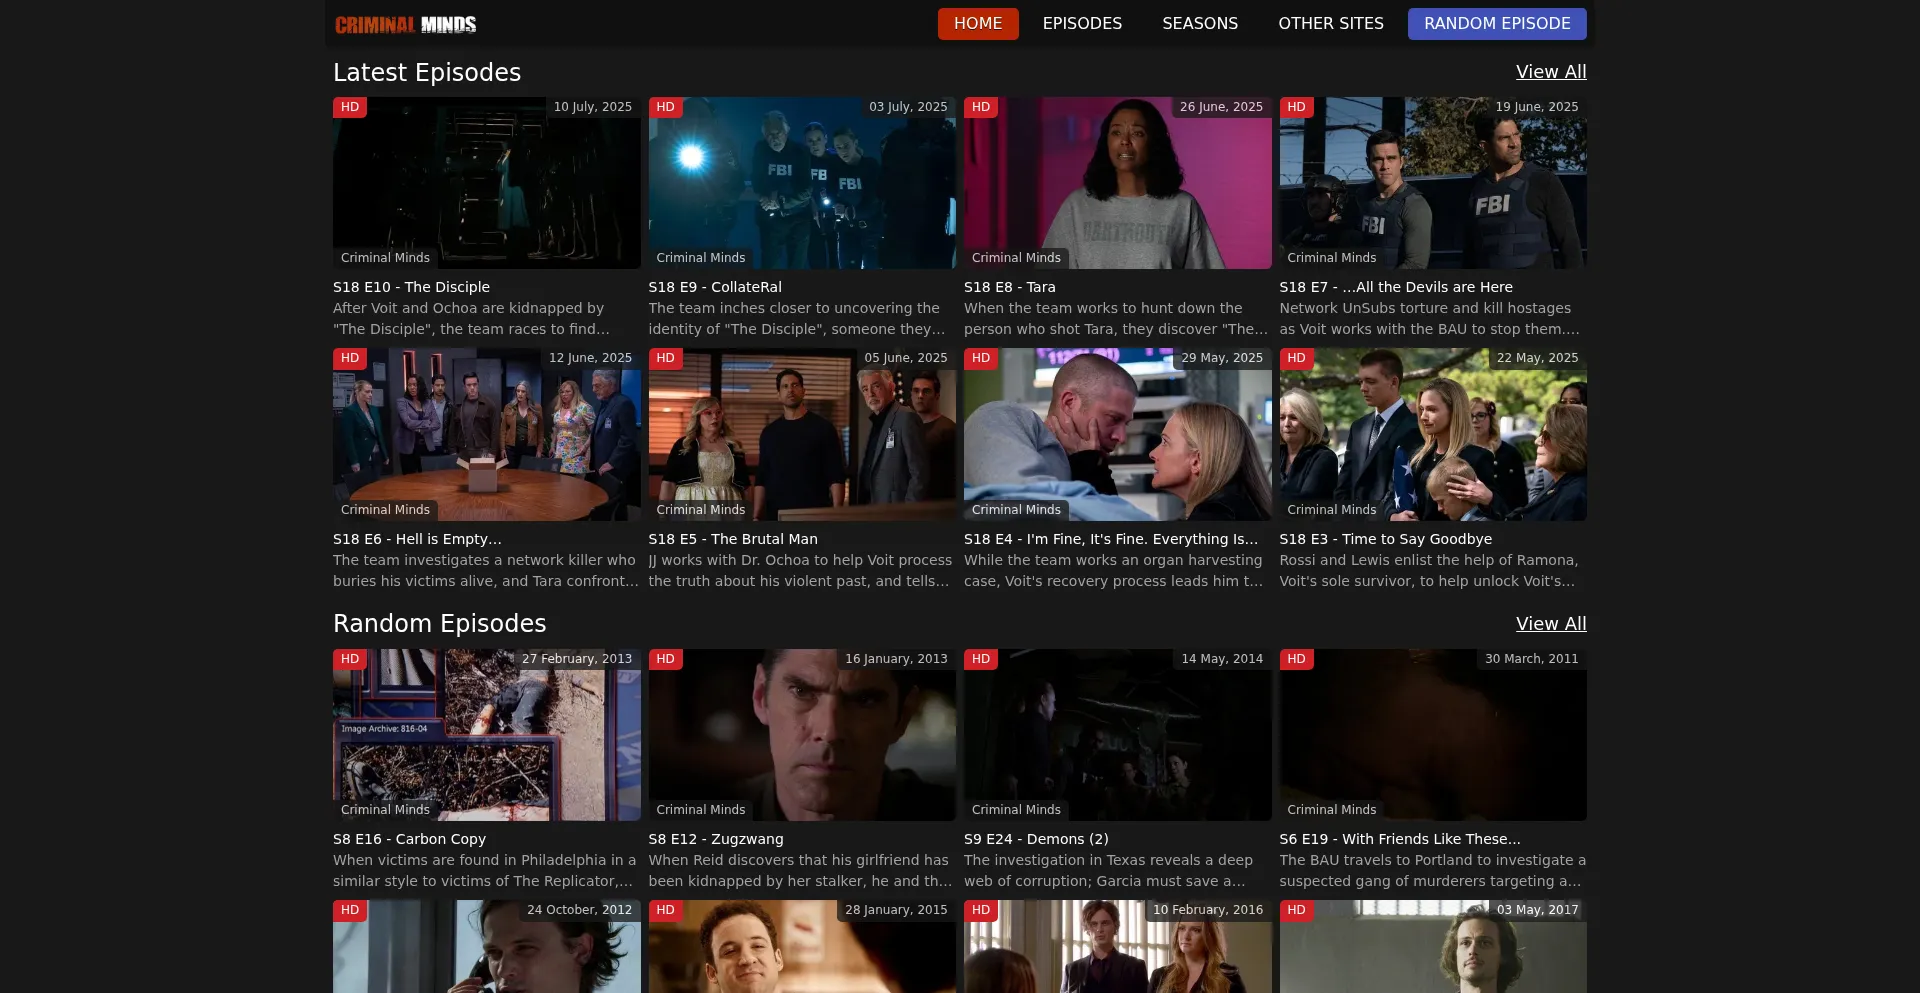
Task: Click the '26 June, 2025' date label
Action: (1221, 107)
